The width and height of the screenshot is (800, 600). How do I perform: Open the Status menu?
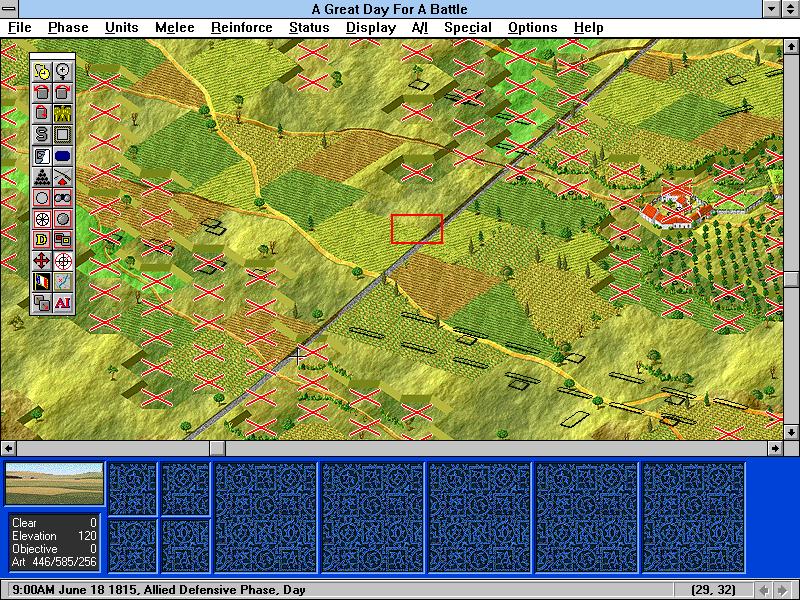[309, 28]
